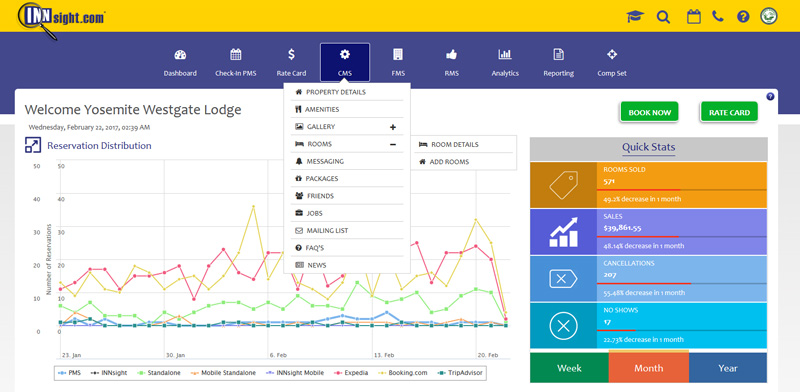
Task: Toggle INNsight series in chart legend
Action: point(108,373)
